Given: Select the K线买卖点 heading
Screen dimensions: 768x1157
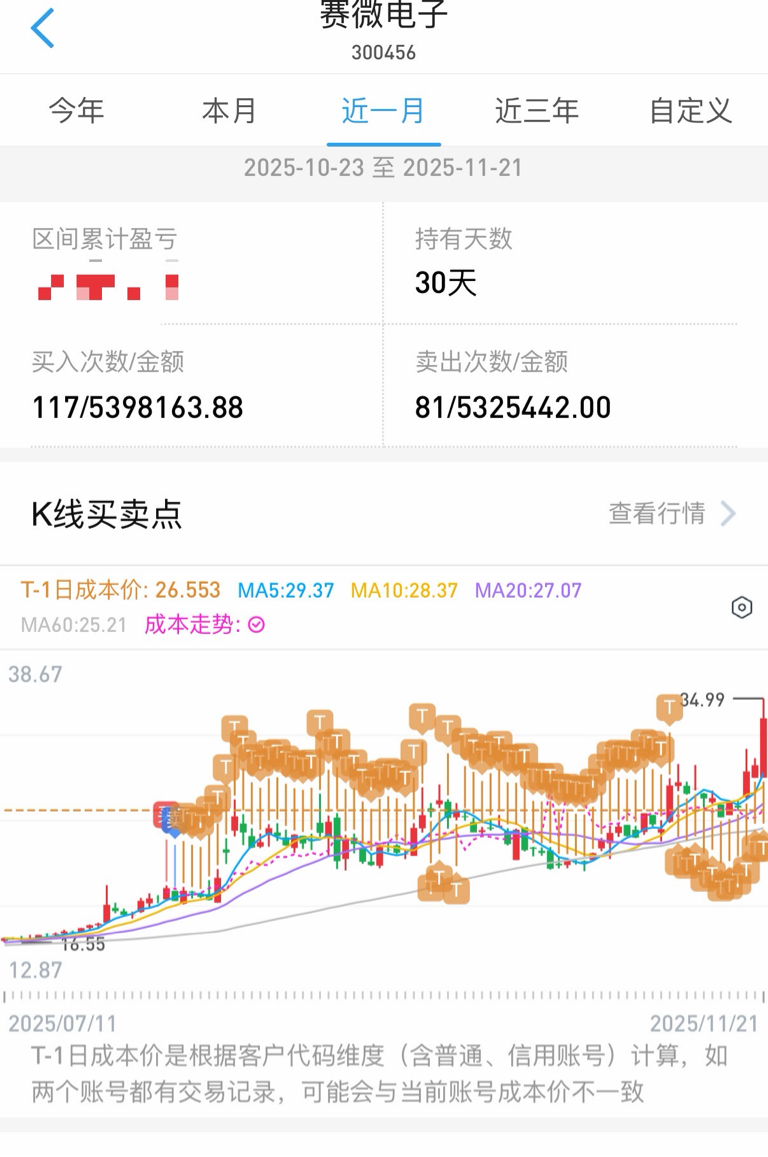Looking at the screenshot, I should pos(107,514).
